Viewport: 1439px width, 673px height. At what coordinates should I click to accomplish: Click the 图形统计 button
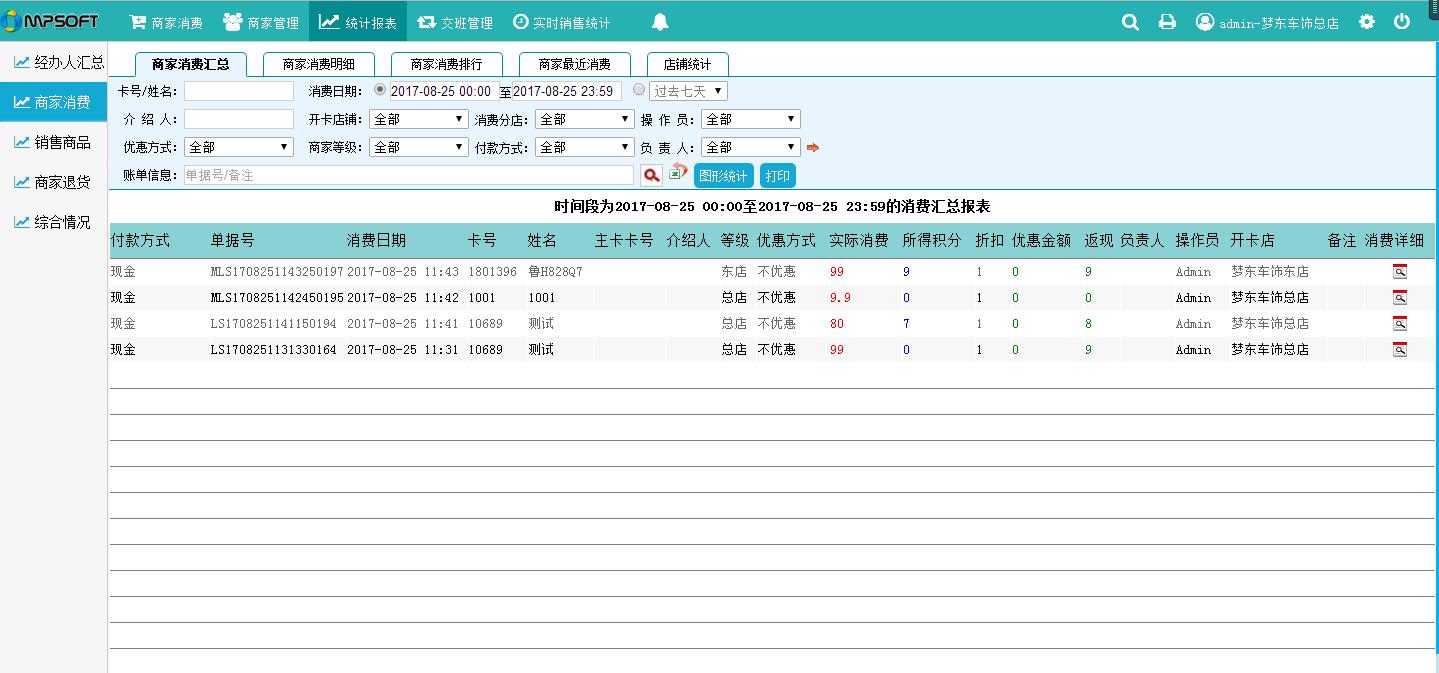723,176
